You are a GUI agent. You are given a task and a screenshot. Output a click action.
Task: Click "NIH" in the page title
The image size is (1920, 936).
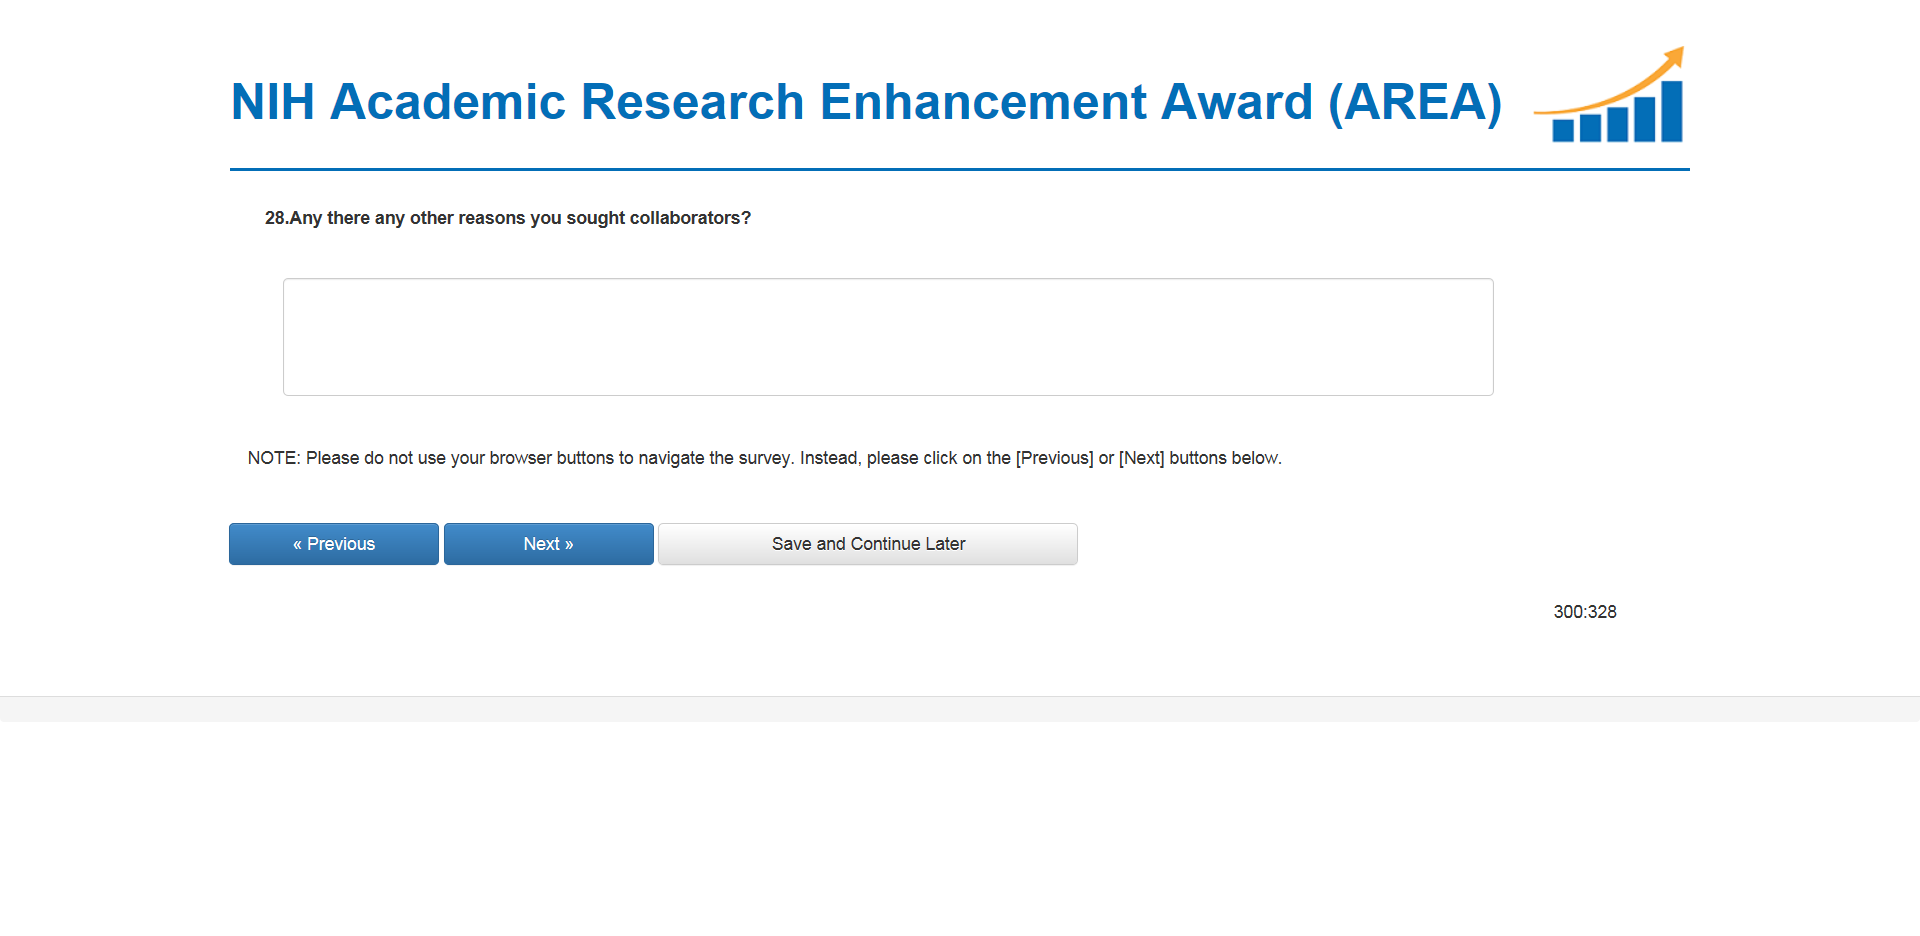point(273,102)
